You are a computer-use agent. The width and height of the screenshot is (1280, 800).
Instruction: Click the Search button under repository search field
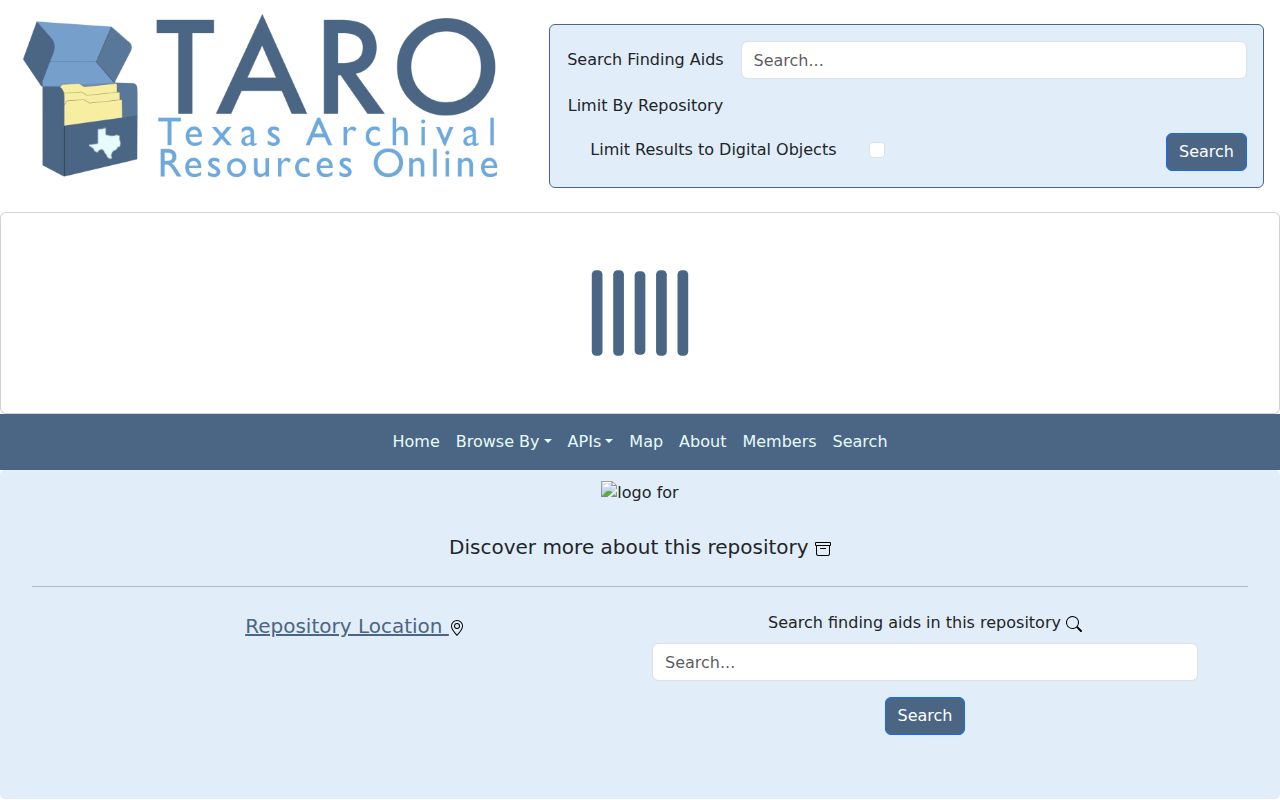[925, 716]
